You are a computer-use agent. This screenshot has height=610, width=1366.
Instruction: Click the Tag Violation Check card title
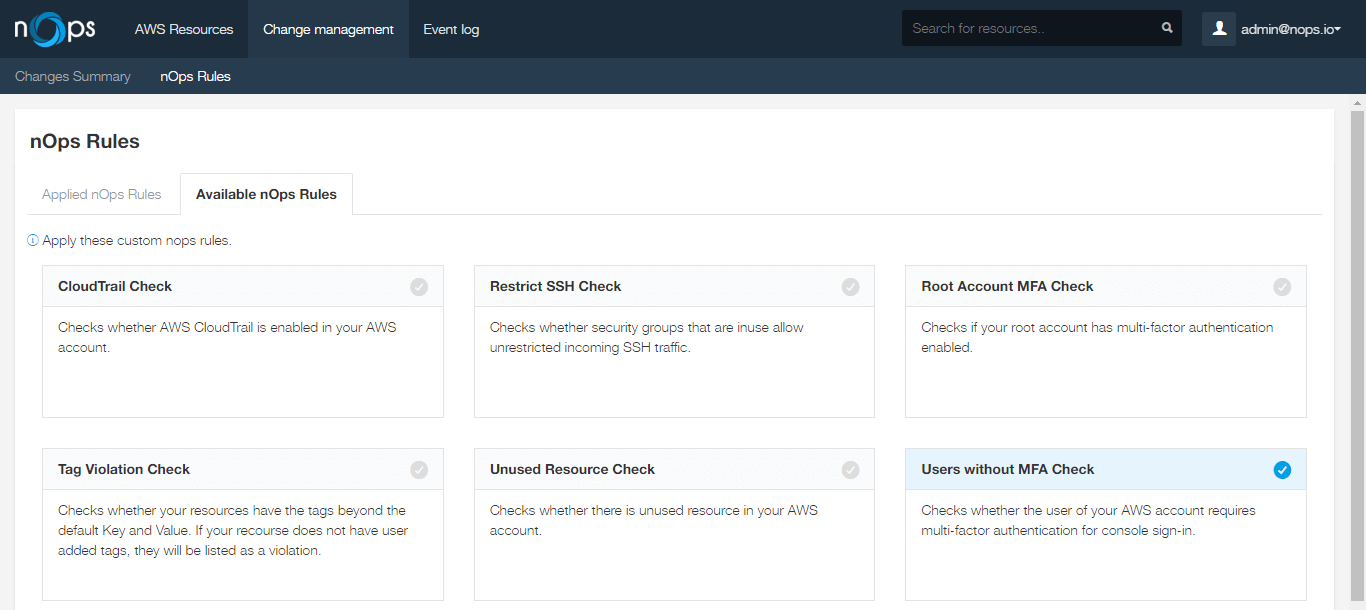(124, 469)
